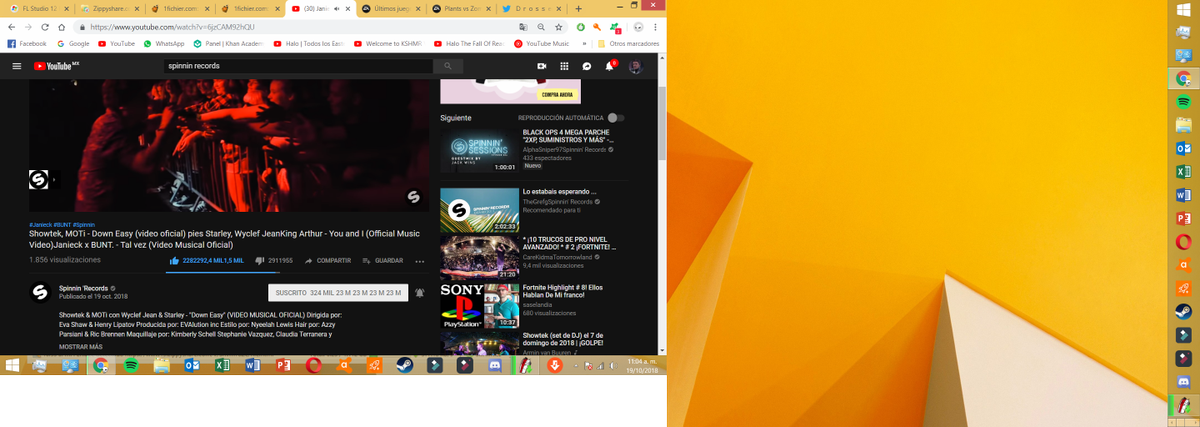Click the Windows Start button on bottom taskbar

pyautogui.click(x=12, y=366)
